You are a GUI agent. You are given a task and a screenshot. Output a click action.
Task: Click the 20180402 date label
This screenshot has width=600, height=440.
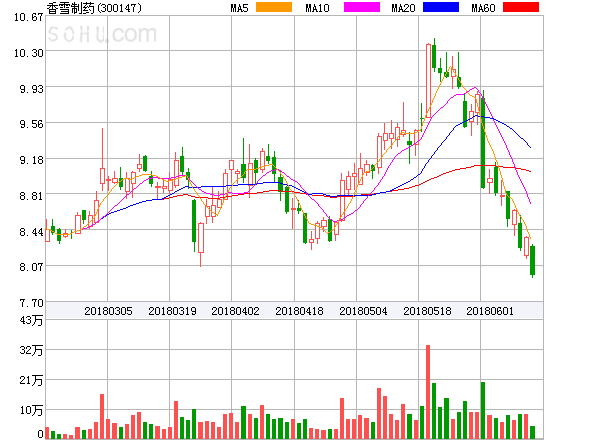(235, 311)
